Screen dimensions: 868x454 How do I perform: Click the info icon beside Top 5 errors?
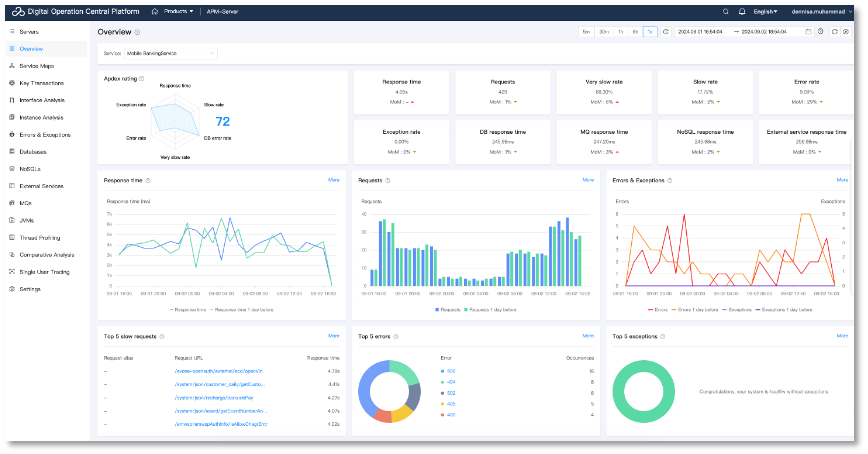pos(395,337)
